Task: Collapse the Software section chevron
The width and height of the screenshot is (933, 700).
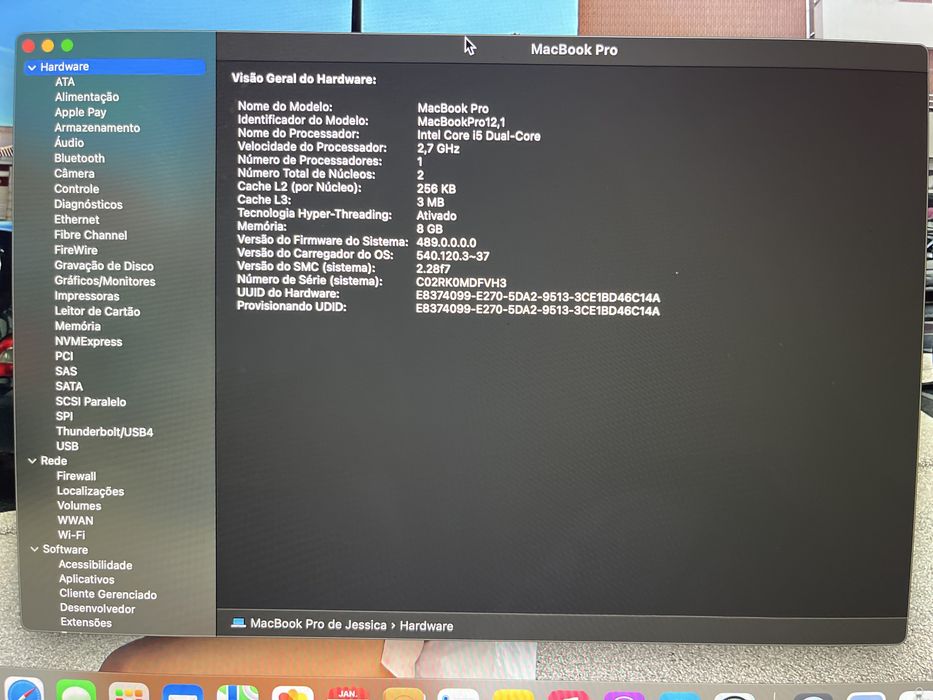Action: tap(35, 549)
